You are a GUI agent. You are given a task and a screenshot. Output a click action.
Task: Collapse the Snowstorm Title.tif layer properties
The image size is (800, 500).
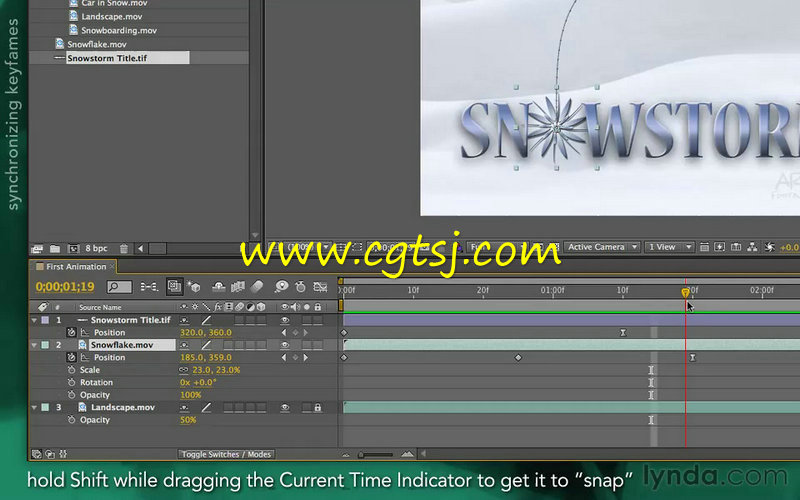tap(34, 320)
